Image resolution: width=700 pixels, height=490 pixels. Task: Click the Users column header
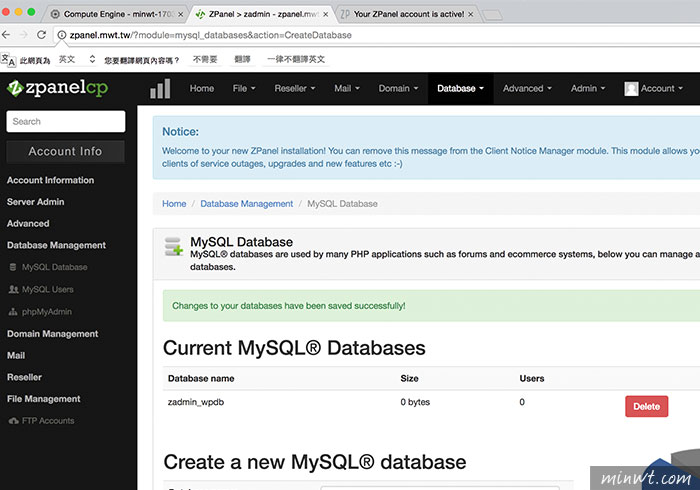pyautogui.click(x=532, y=378)
